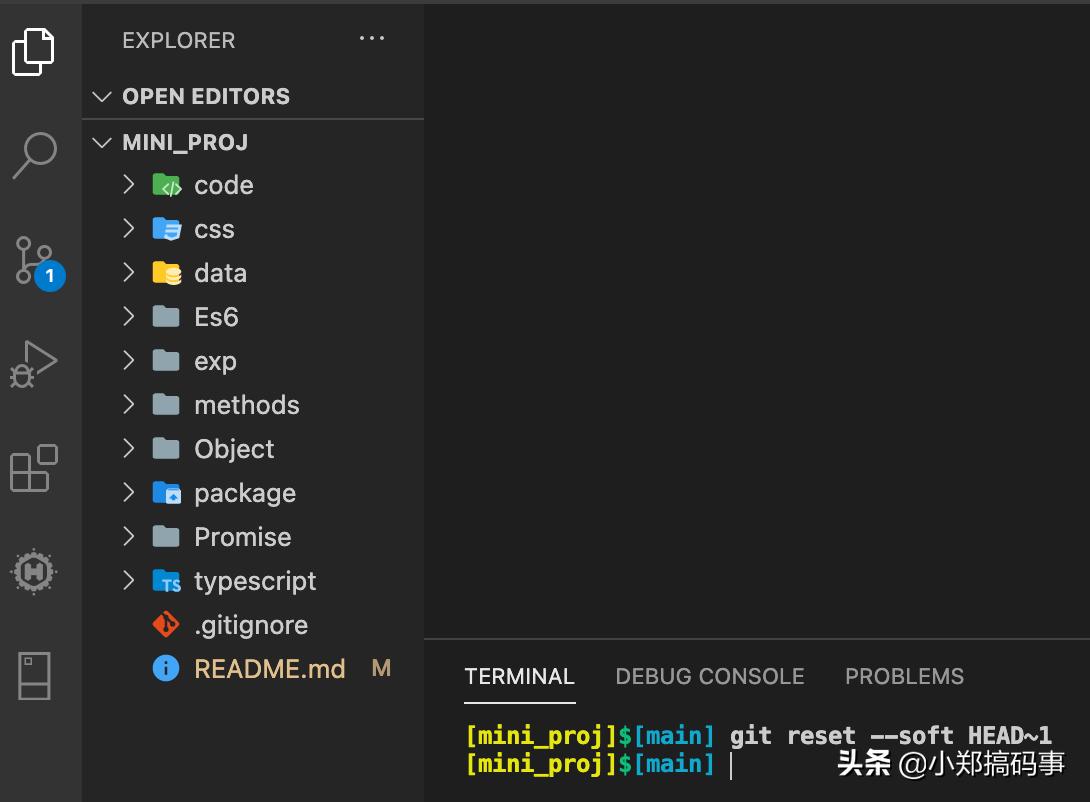Switch to the PROBLEMS tab
Screen dimensions: 1090x802
tap(904, 676)
